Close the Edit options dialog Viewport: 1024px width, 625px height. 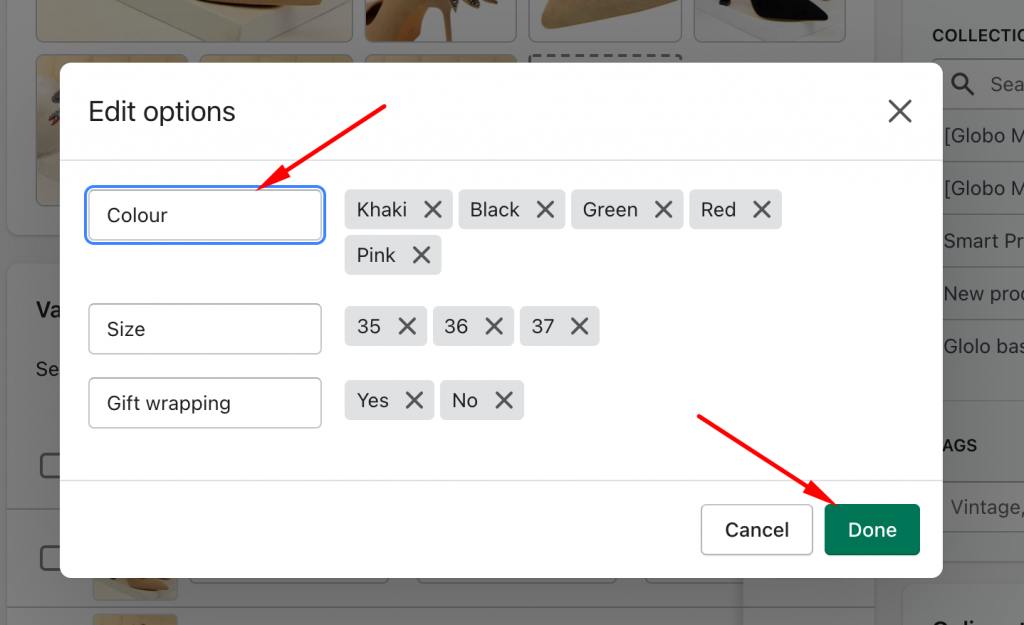coord(899,111)
